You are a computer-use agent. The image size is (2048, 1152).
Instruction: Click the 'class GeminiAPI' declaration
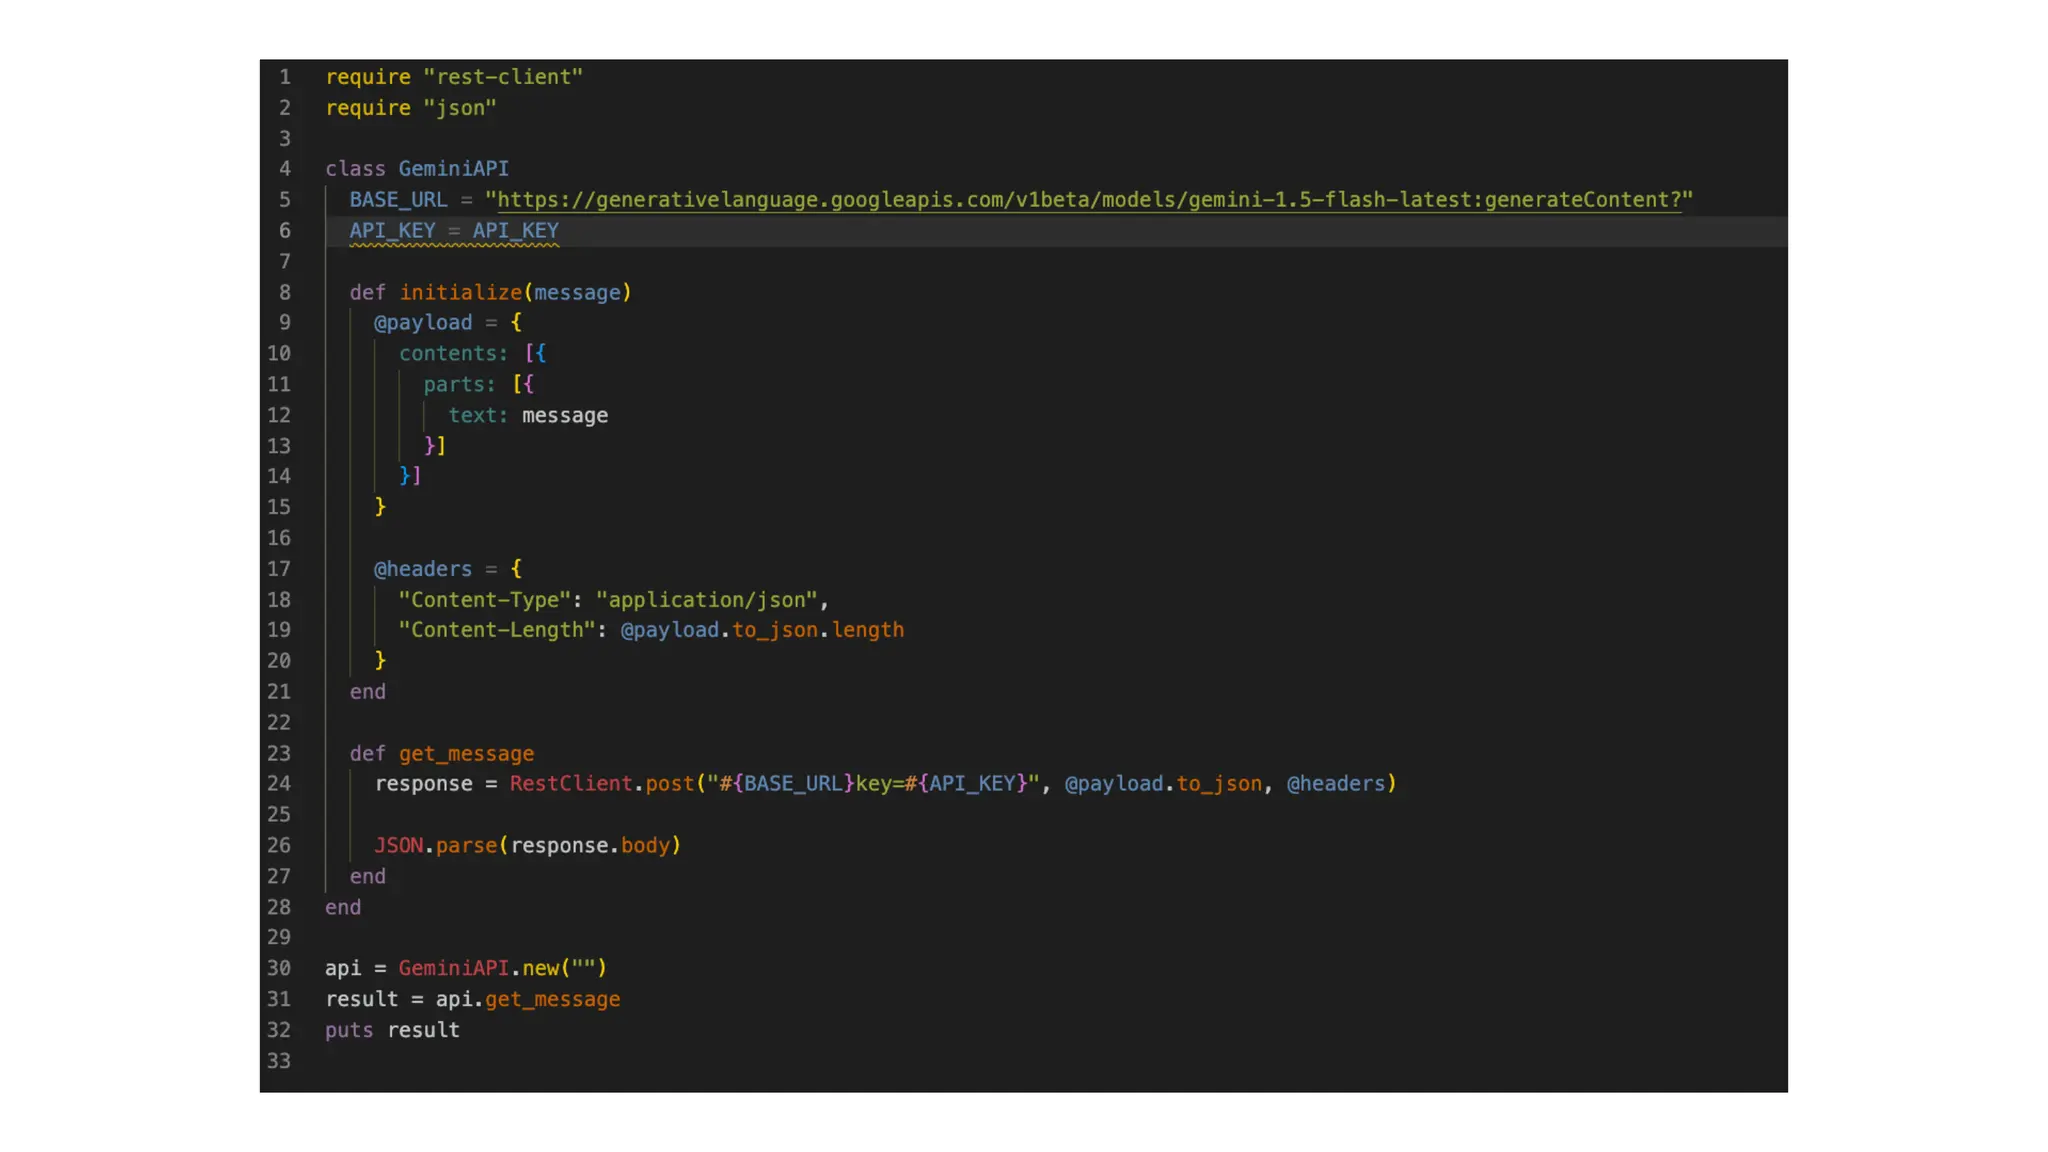point(417,169)
